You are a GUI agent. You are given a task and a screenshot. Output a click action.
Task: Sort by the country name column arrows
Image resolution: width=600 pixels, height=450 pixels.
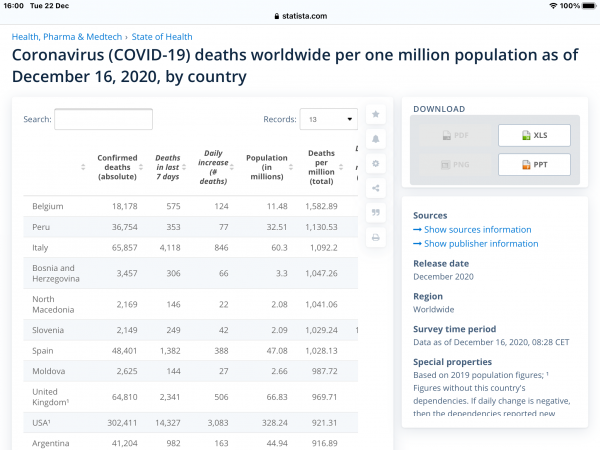tap(83, 167)
